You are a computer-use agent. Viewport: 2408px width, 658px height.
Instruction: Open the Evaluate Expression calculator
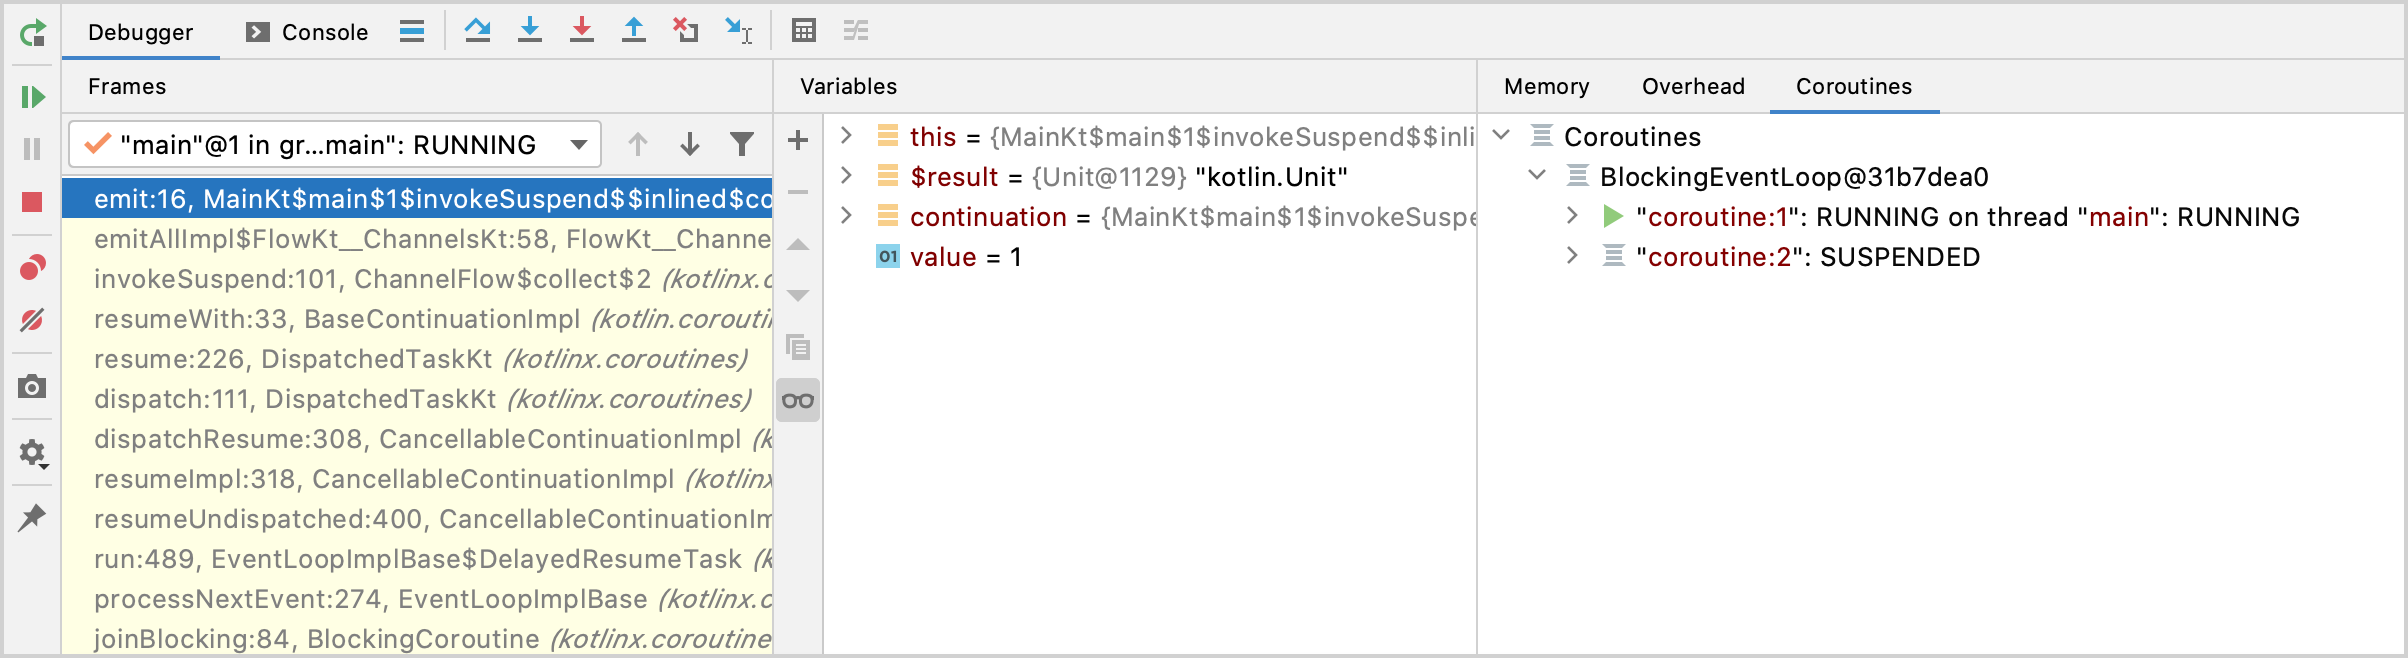click(x=804, y=31)
